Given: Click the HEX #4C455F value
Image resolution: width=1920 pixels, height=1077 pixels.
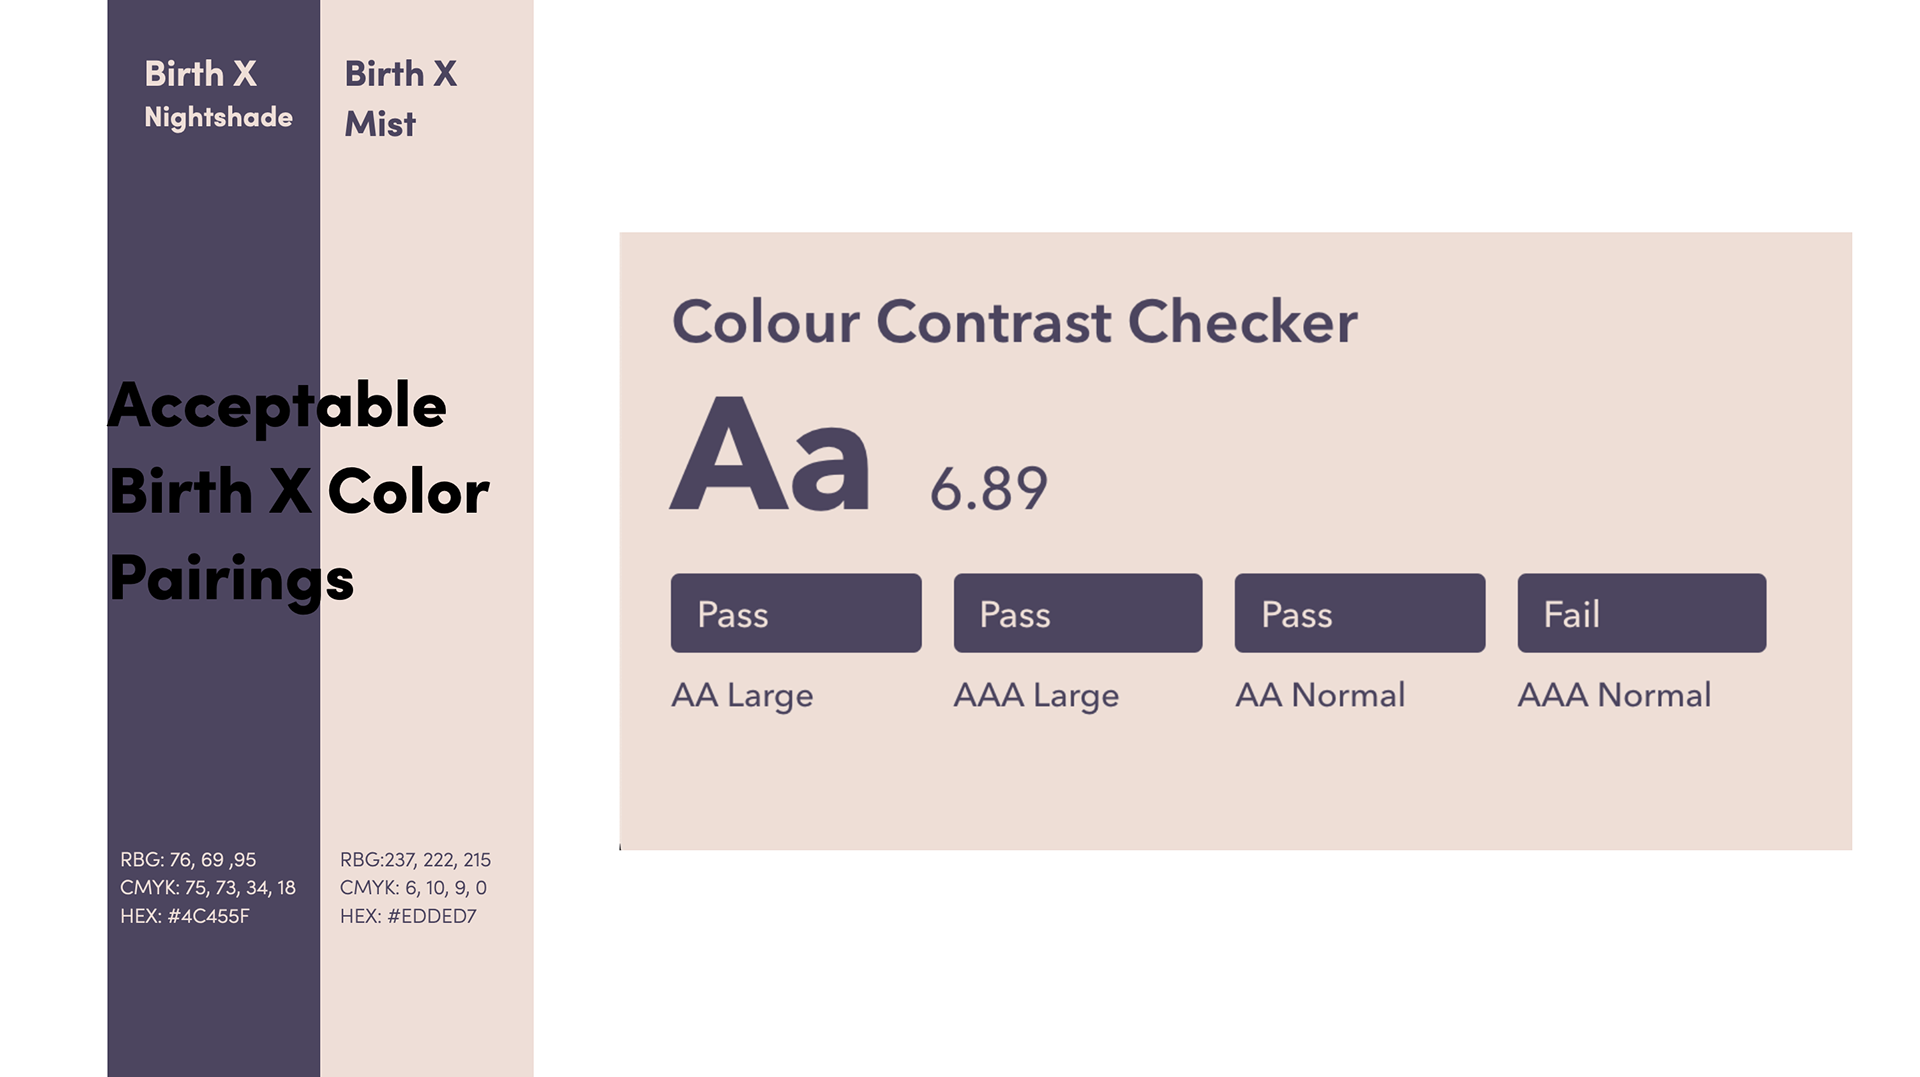Looking at the screenshot, I should (185, 916).
